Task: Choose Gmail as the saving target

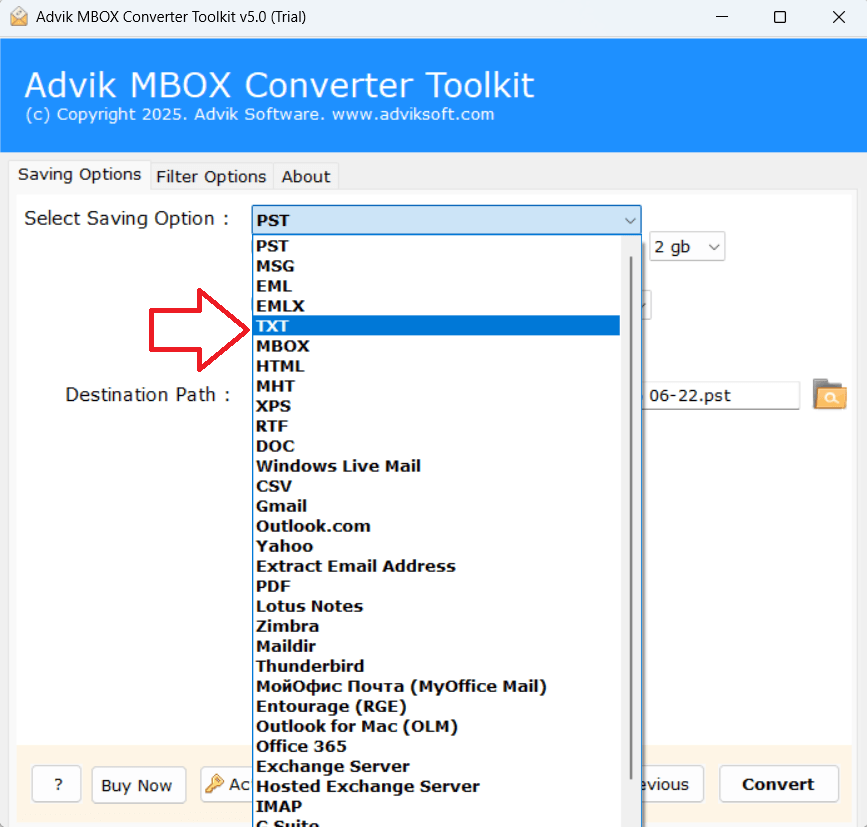Action: click(x=436, y=506)
